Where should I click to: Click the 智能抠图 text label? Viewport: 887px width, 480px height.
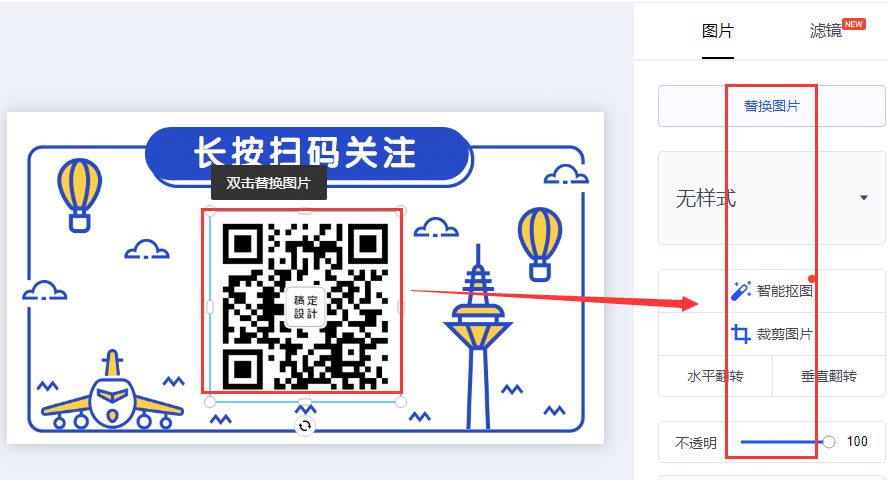[785, 291]
